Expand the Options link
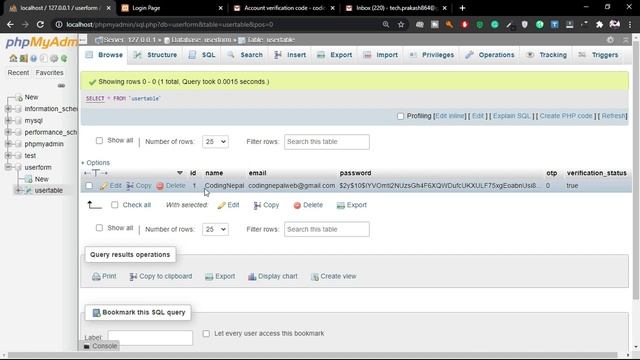This screenshot has width=640, height=360. 96,163
